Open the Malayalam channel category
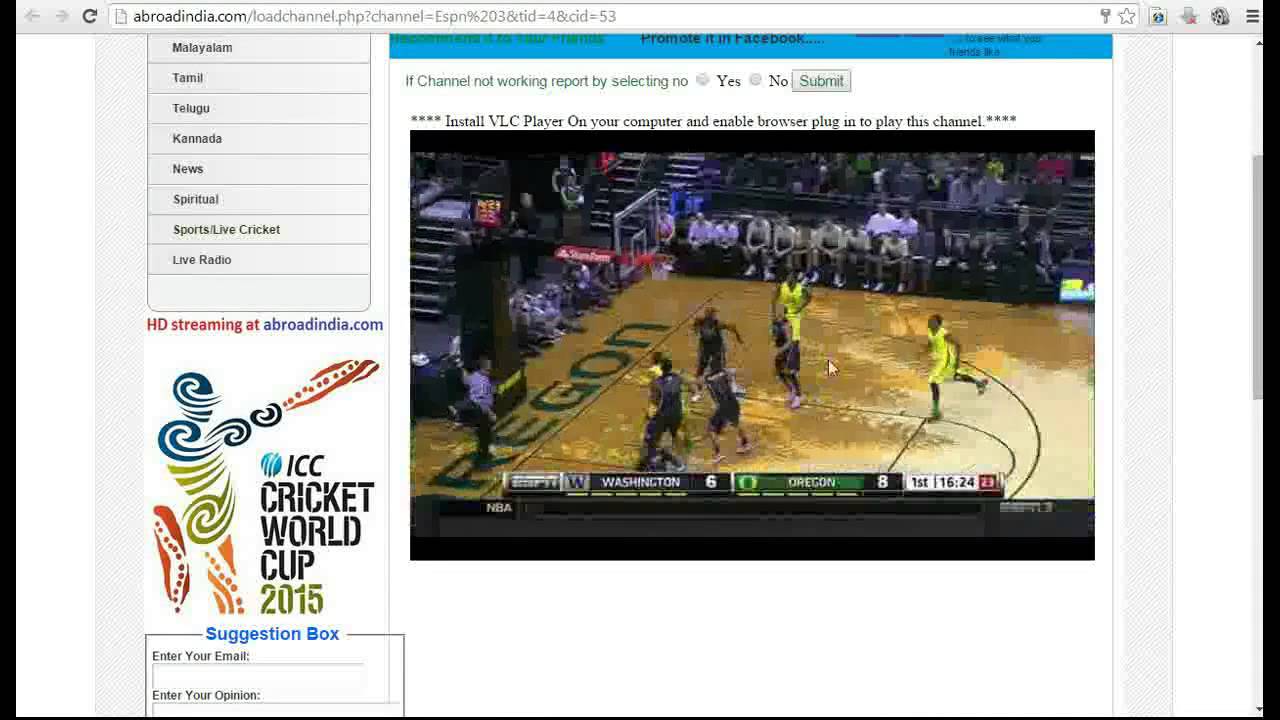This screenshot has width=1280, height=720. pyautogui.click(x=259, y=48)
